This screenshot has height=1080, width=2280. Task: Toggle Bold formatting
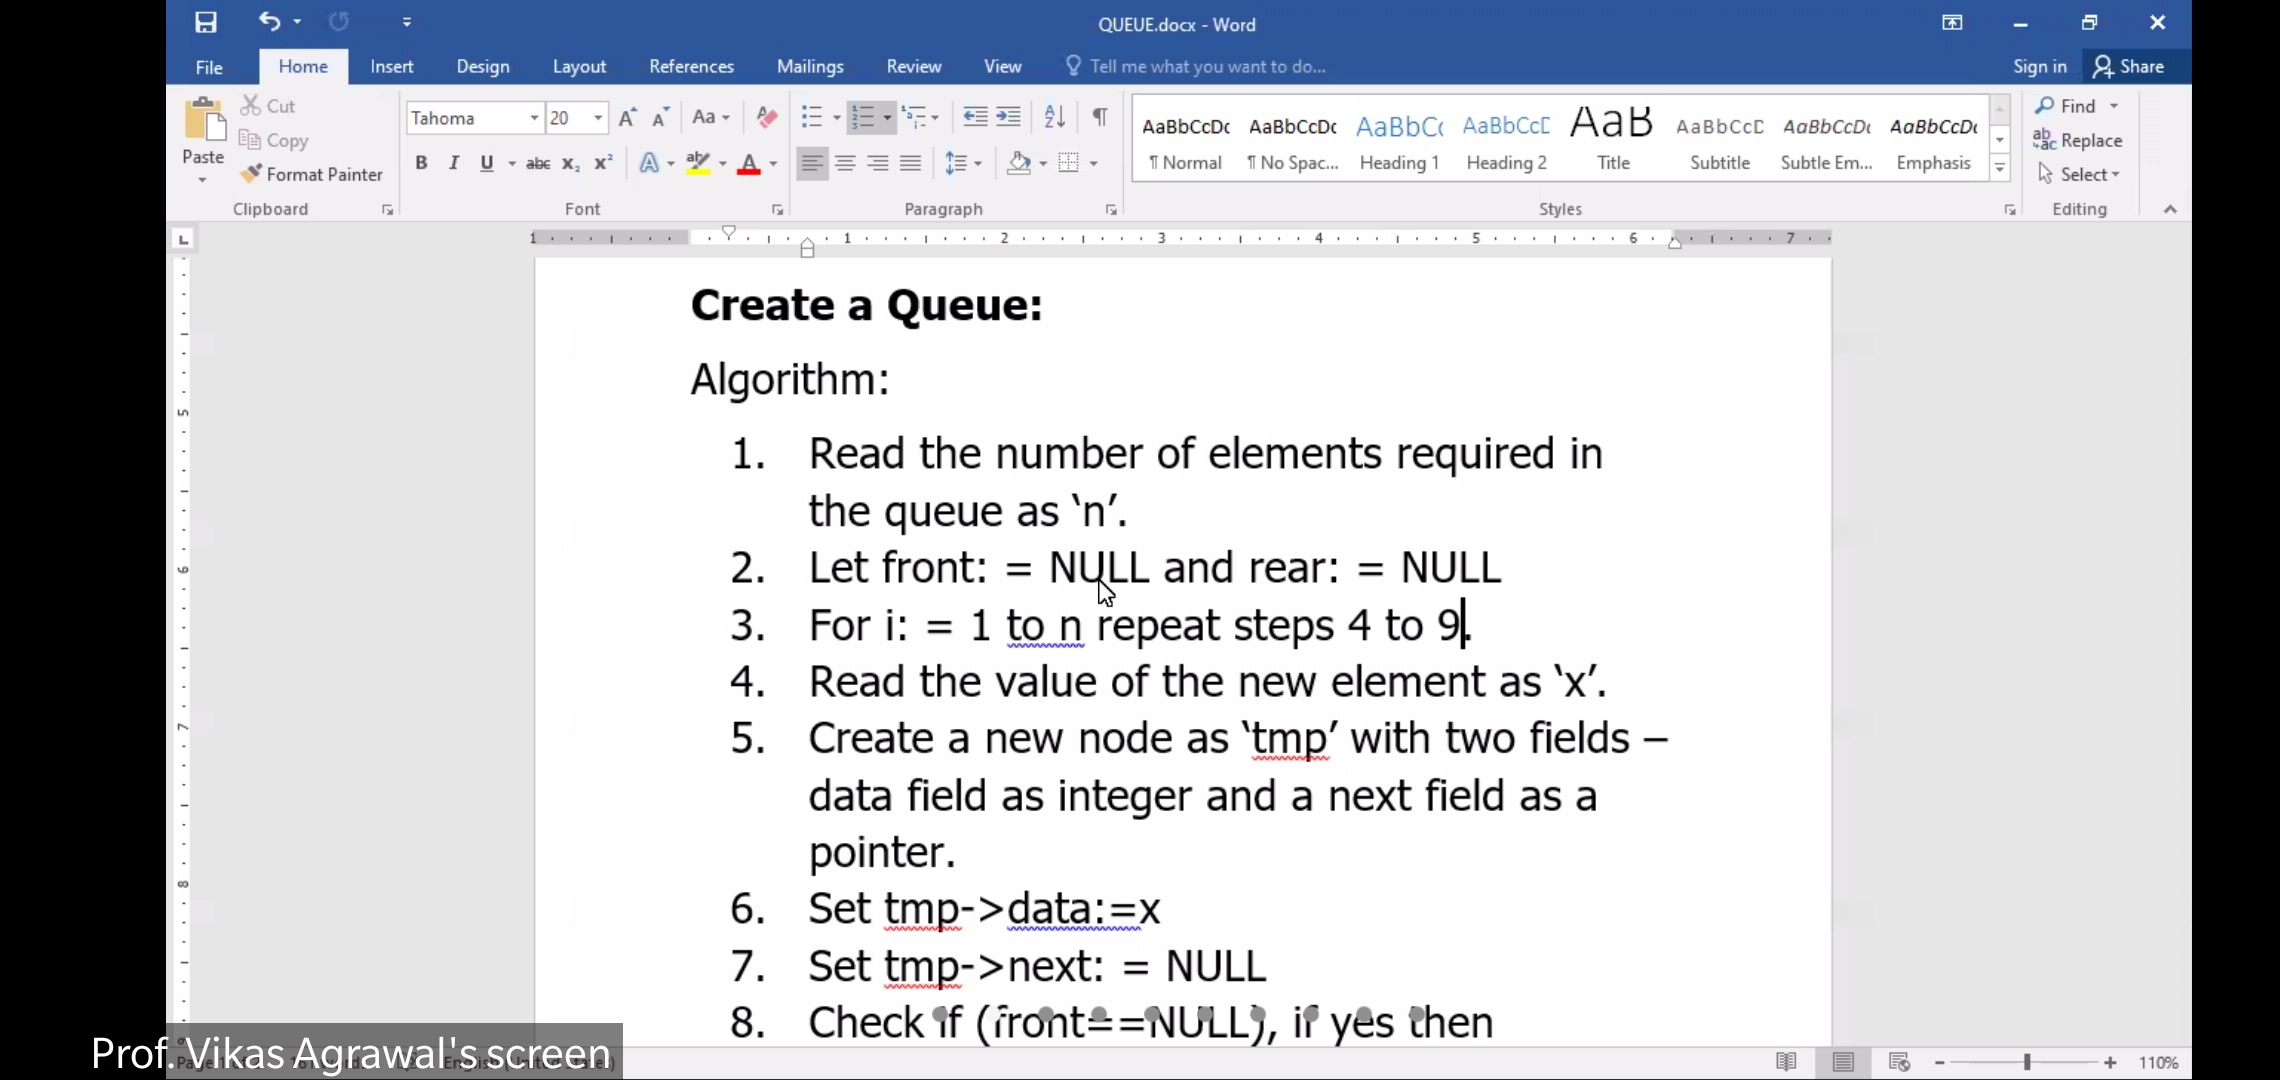[x=421, y=163]
